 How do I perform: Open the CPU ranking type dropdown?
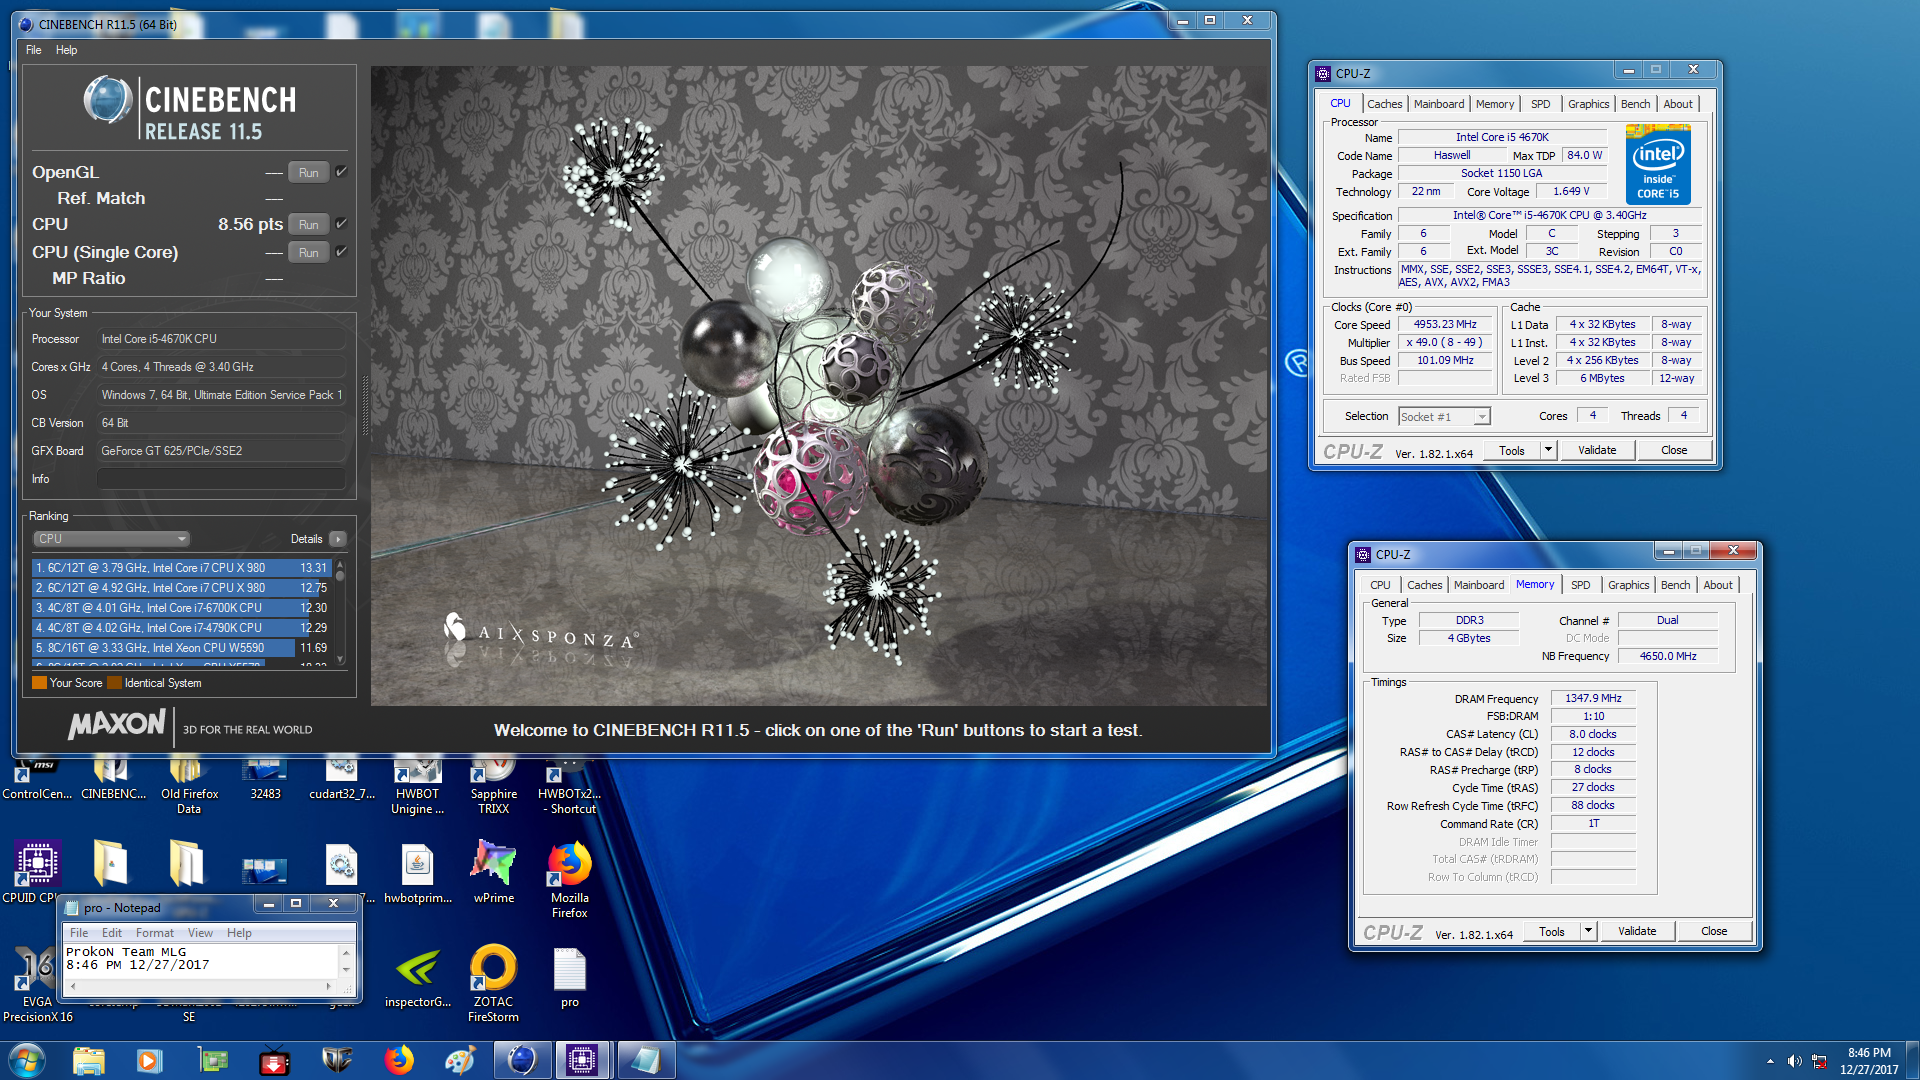tap(111, 538)
